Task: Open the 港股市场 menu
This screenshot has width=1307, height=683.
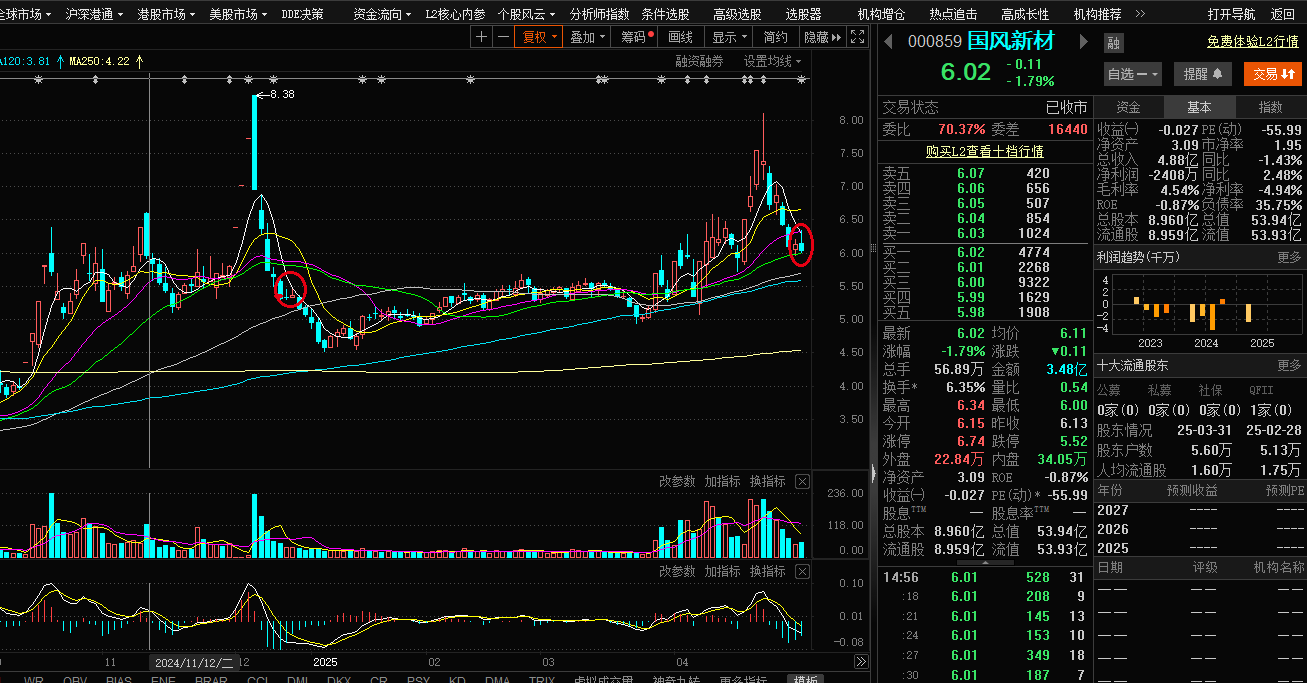Action: (167, 14)
